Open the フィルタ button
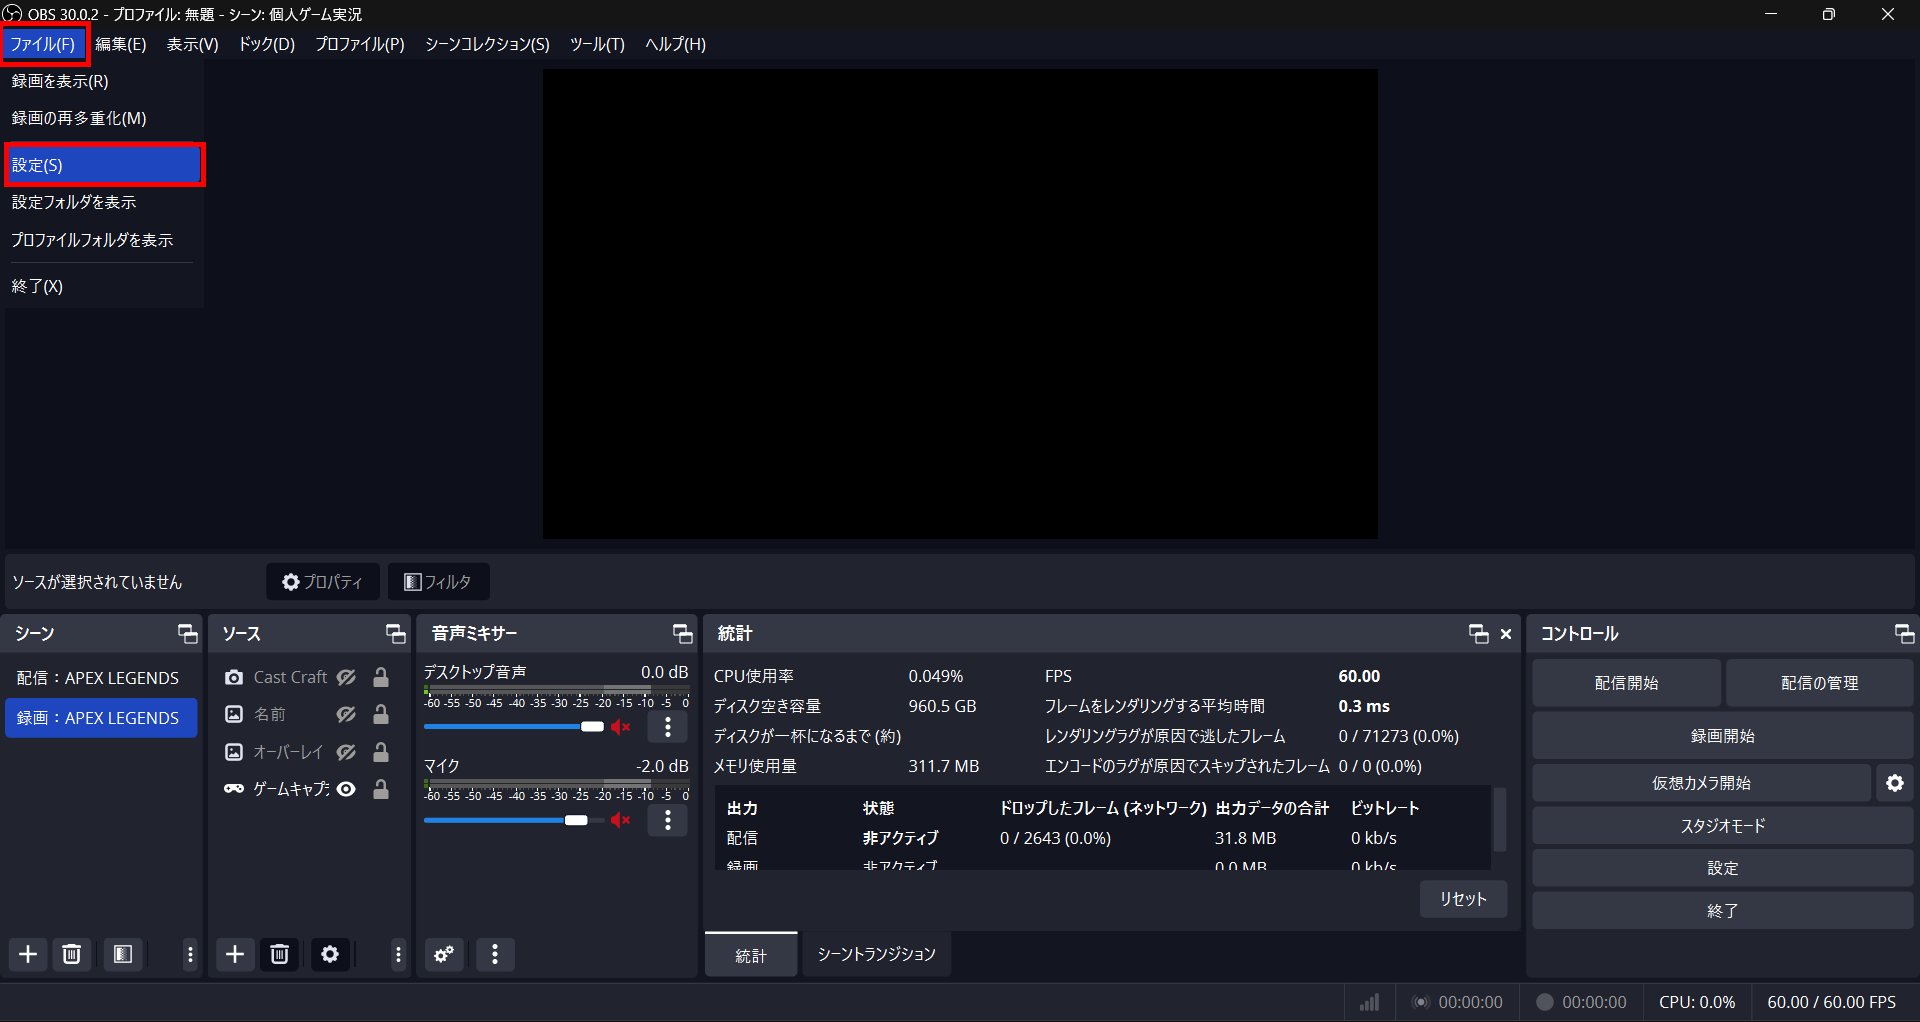 click(438, 582)
